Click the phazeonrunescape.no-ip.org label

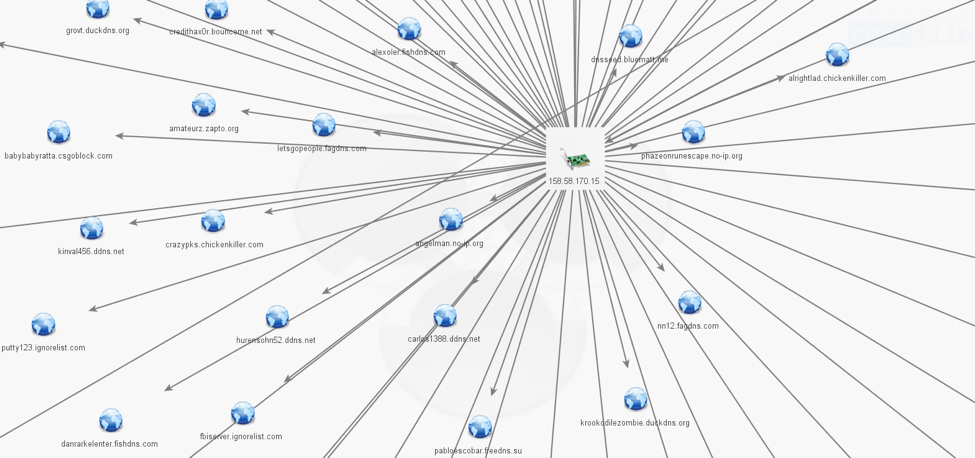(692, 156)
